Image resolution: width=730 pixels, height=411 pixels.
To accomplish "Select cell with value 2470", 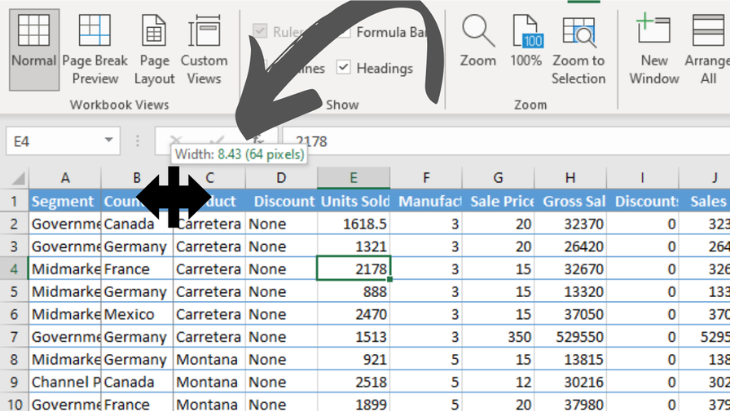I will (353, 314).
